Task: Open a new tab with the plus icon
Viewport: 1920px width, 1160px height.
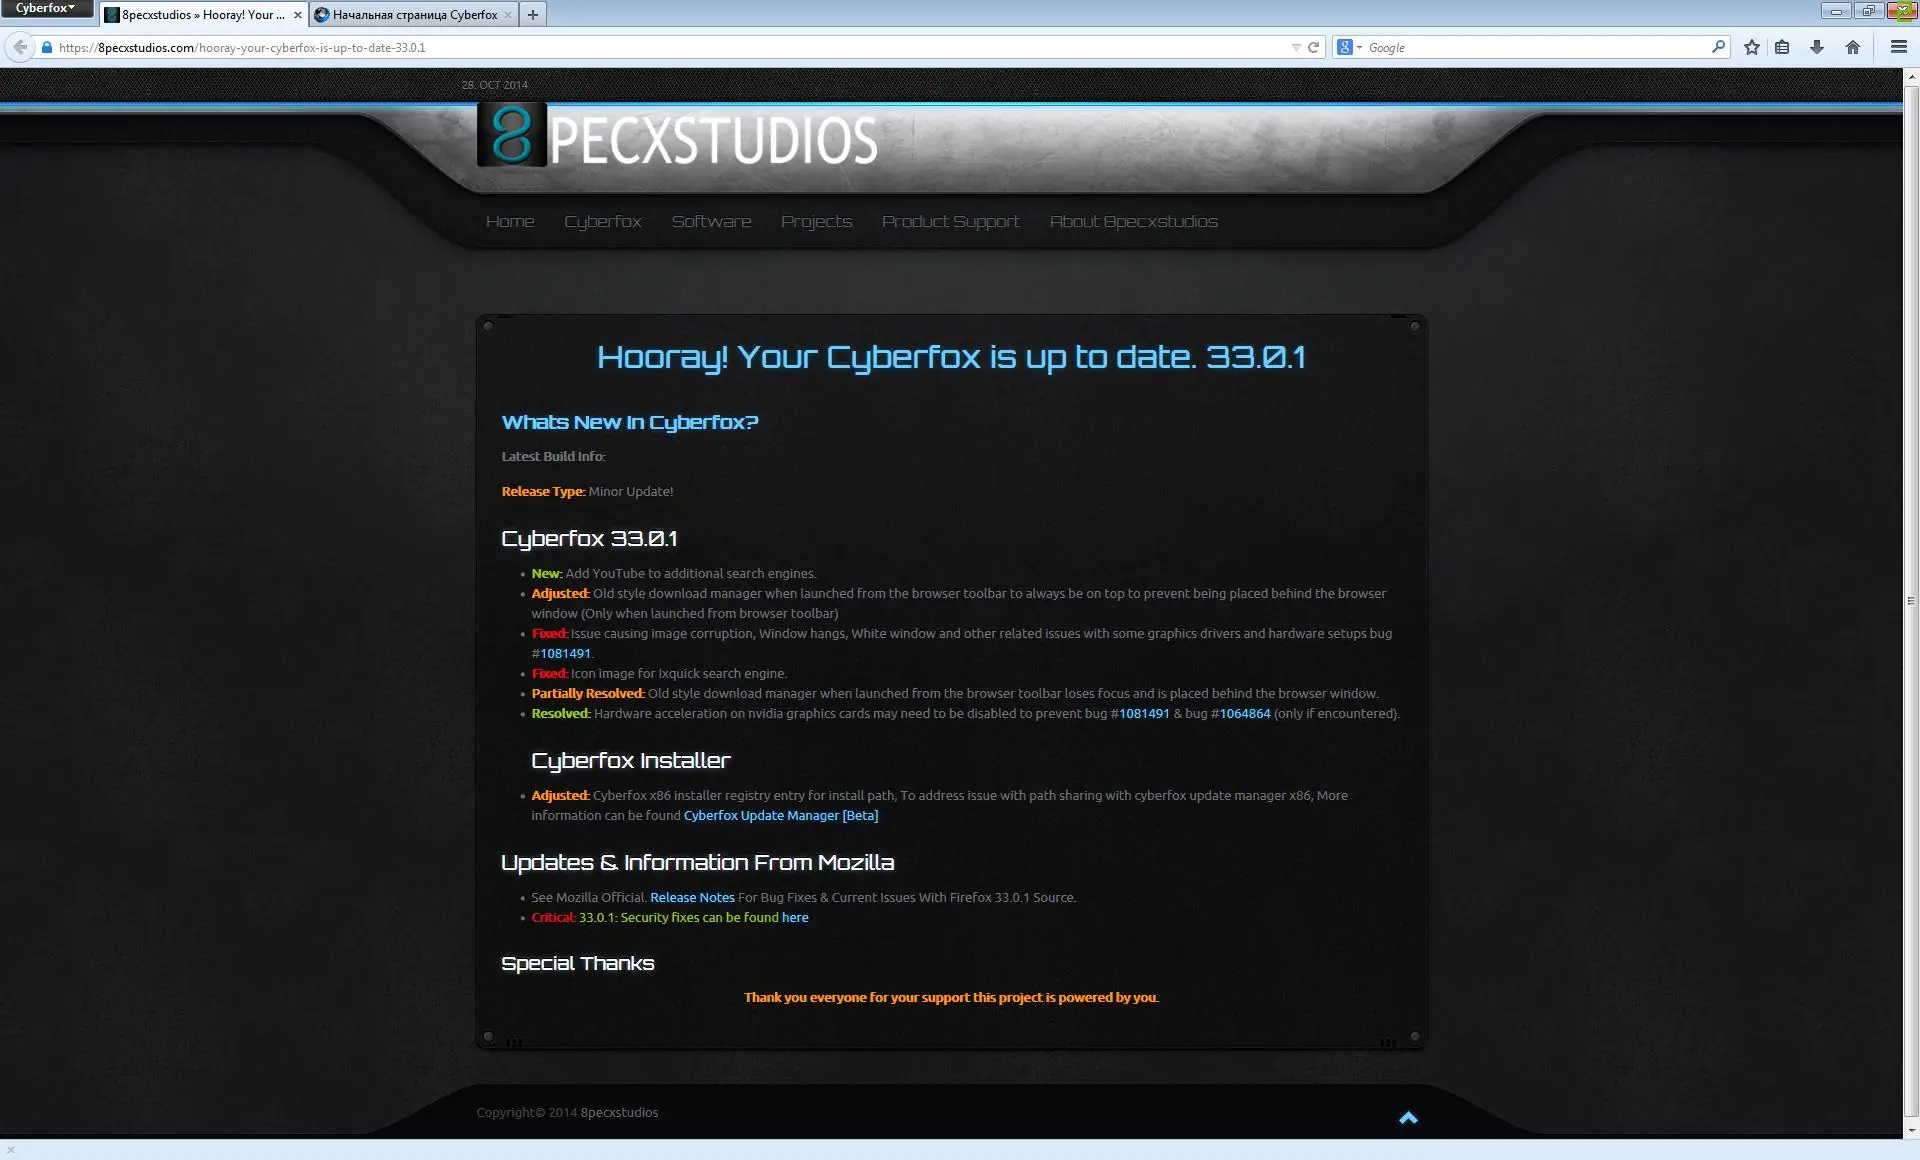Action: tap(533, 14)
